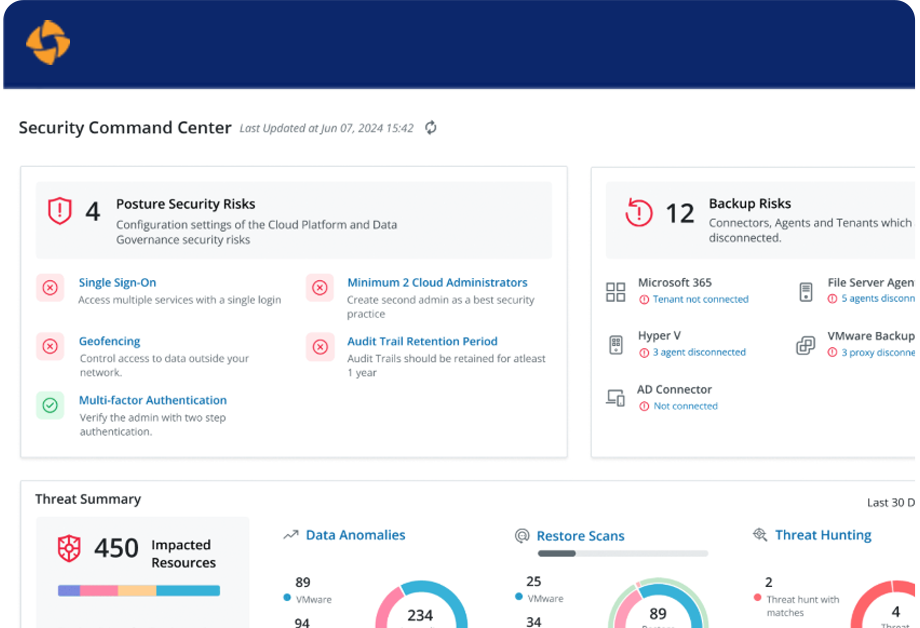Click the orange logo in the header
920x628 pixels.
[48, 43]
